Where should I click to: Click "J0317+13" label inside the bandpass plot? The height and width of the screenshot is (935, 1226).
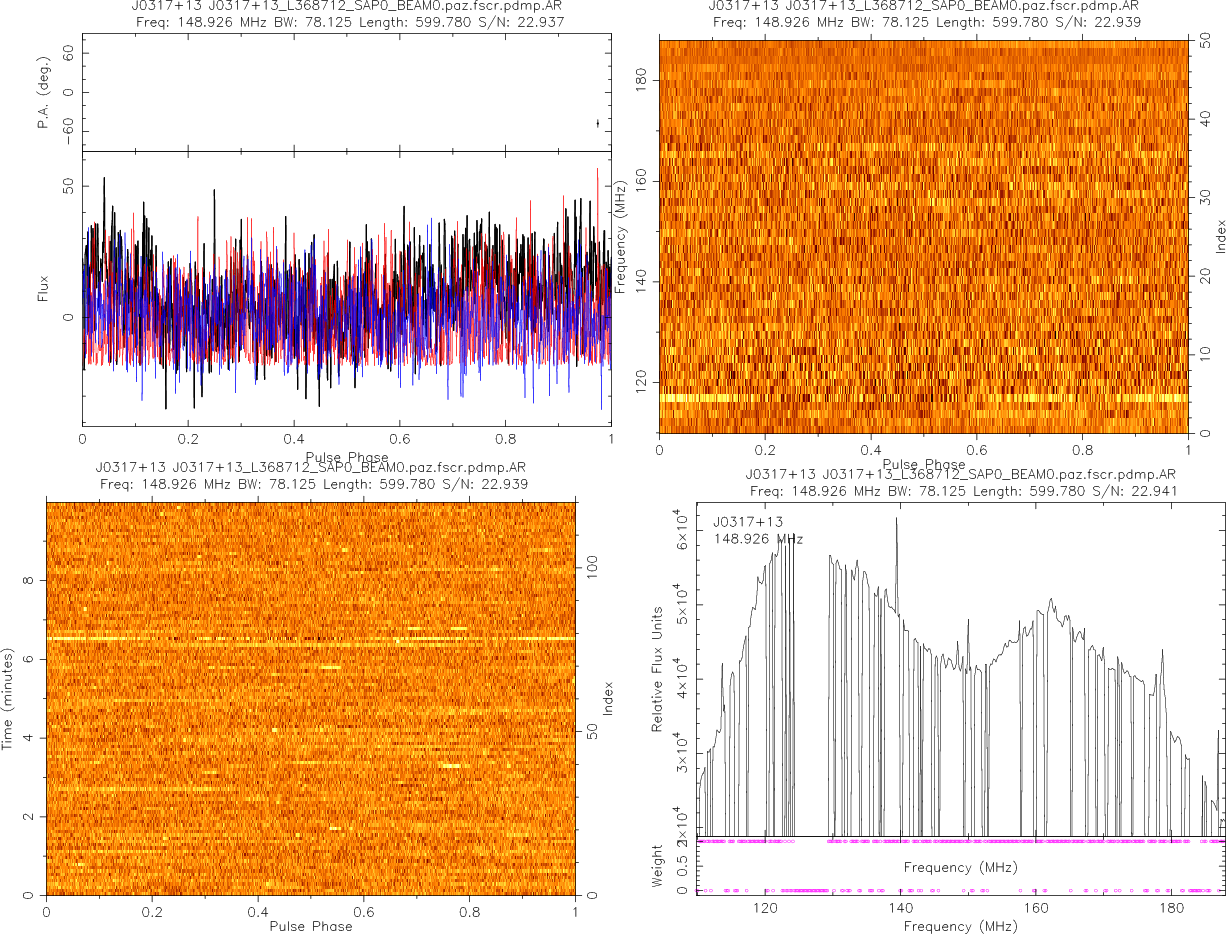[748, 522]
